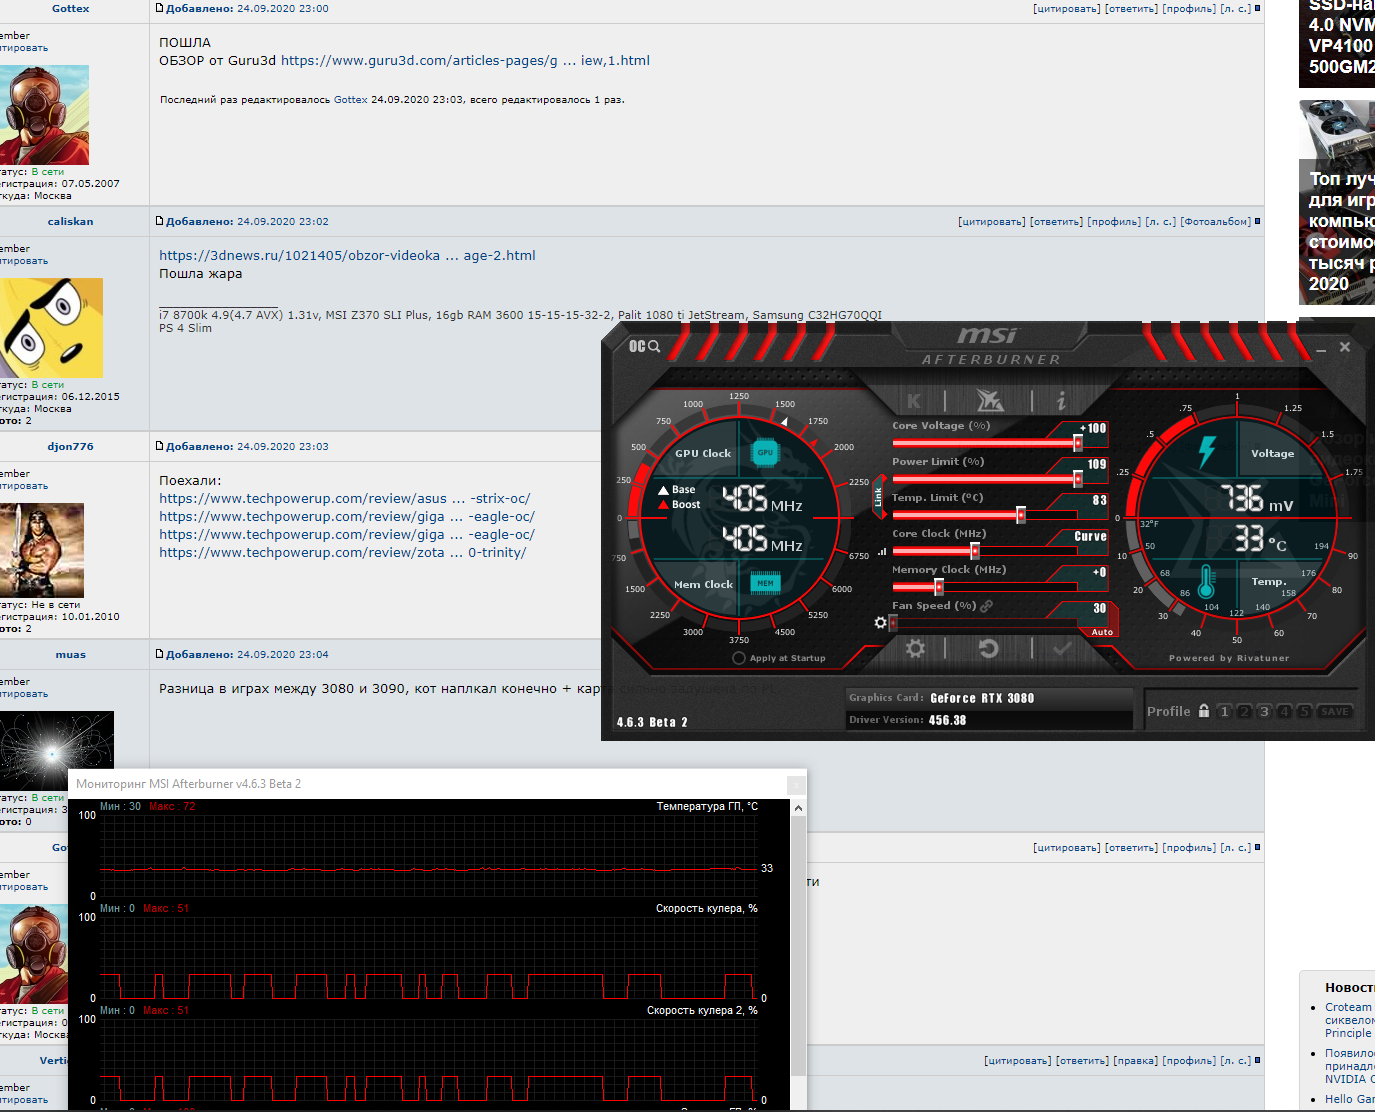Select Afterburner profile slot 3

[1264, 711]
